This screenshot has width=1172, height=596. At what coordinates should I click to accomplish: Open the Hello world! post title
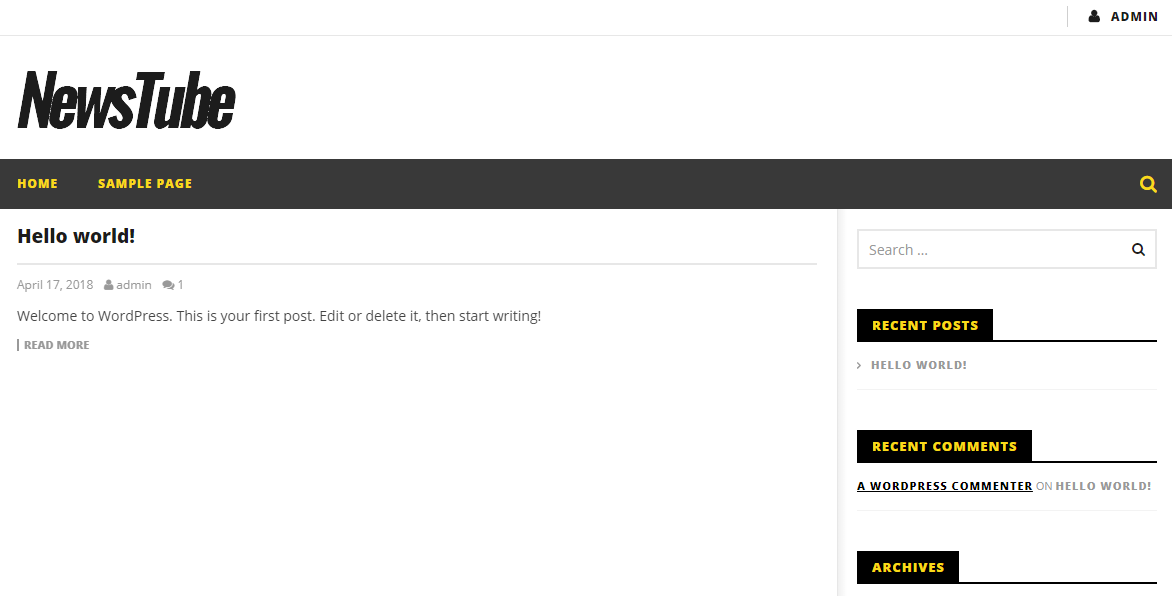(x=76, y=236)
